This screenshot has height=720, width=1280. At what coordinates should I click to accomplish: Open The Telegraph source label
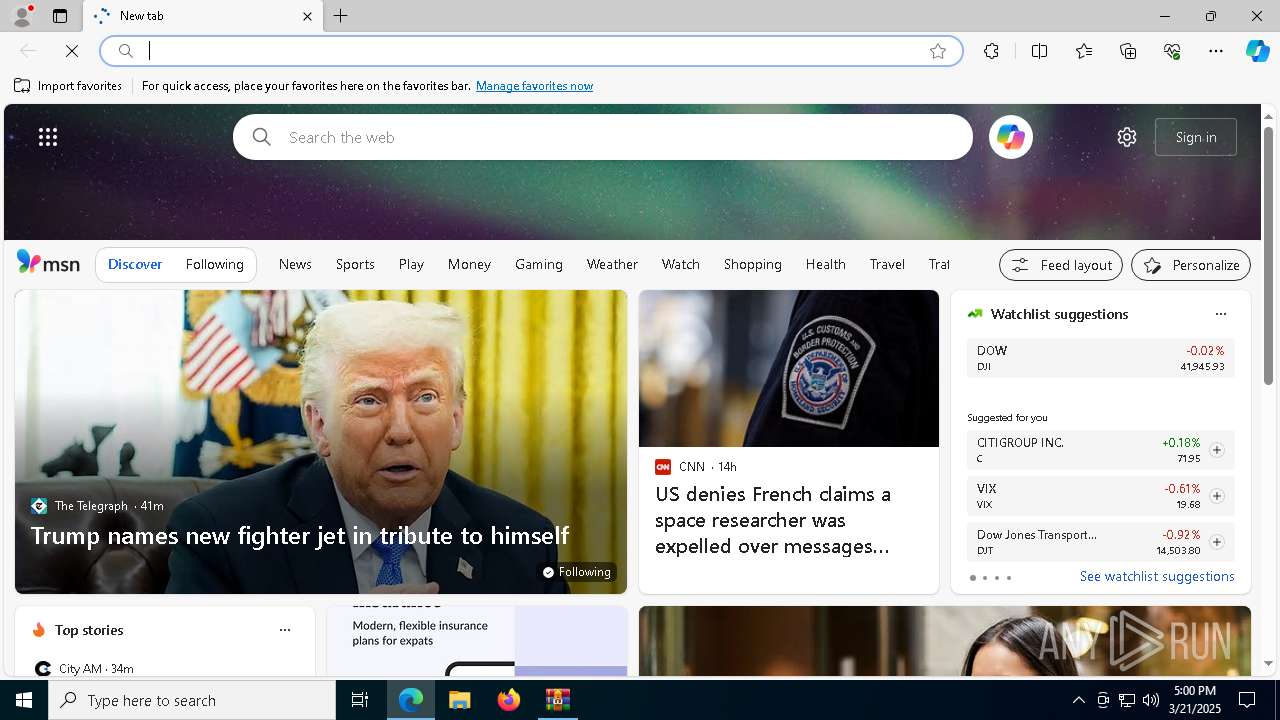pos(91,506)
